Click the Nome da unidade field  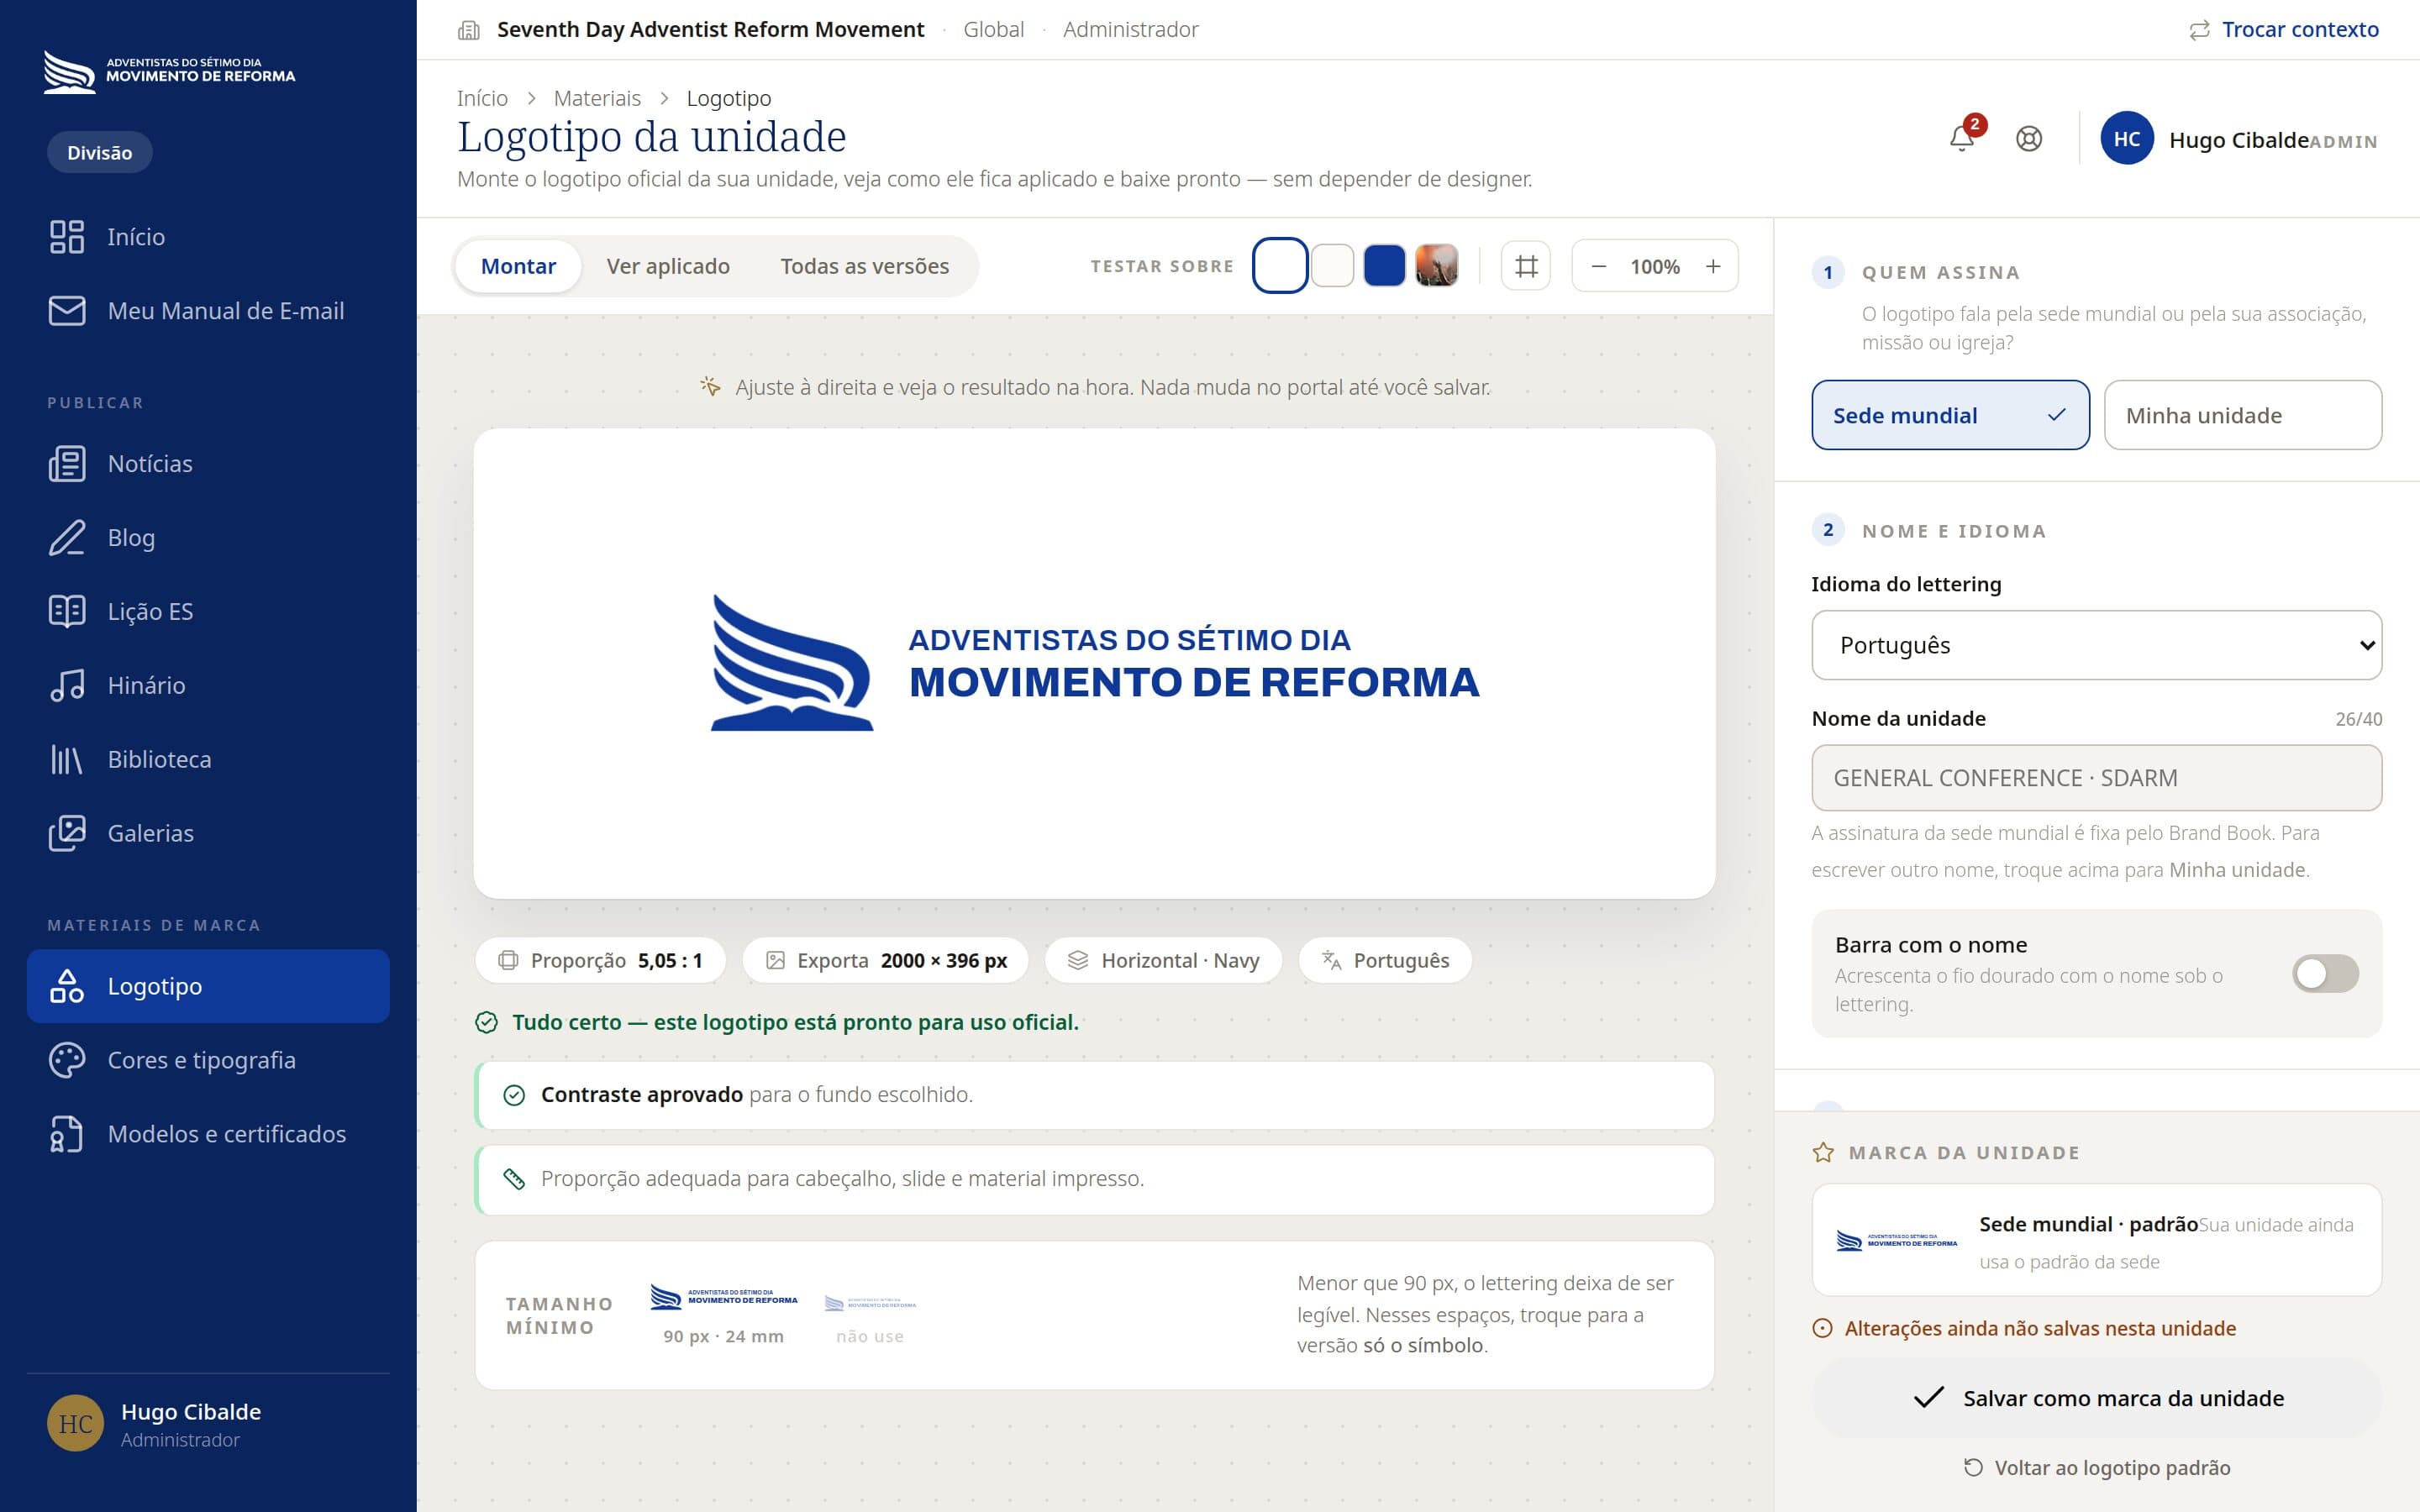2096,778
